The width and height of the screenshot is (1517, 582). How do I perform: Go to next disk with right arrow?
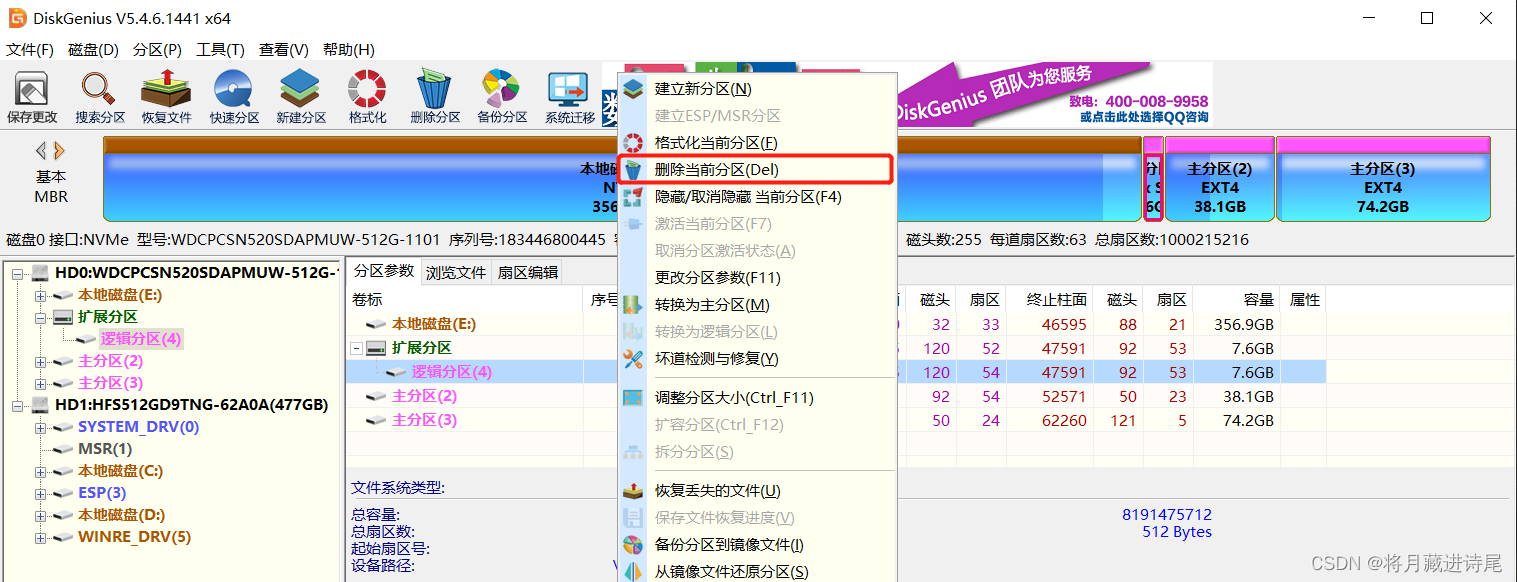(60, 151)
